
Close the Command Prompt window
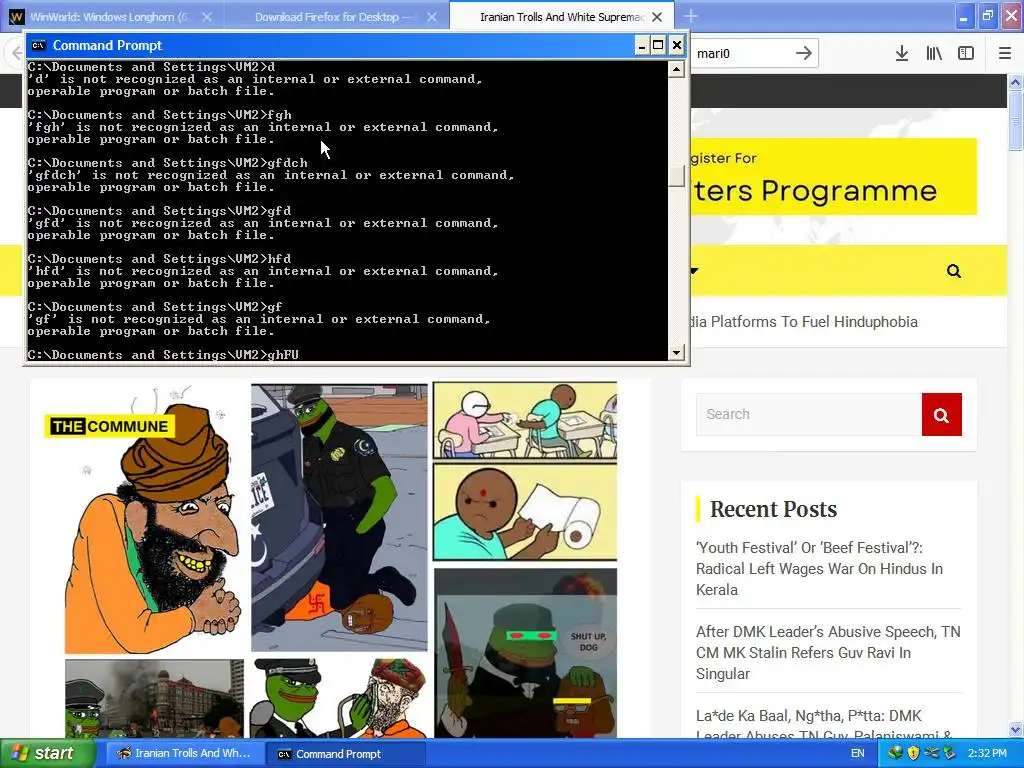tap(677, 45)
